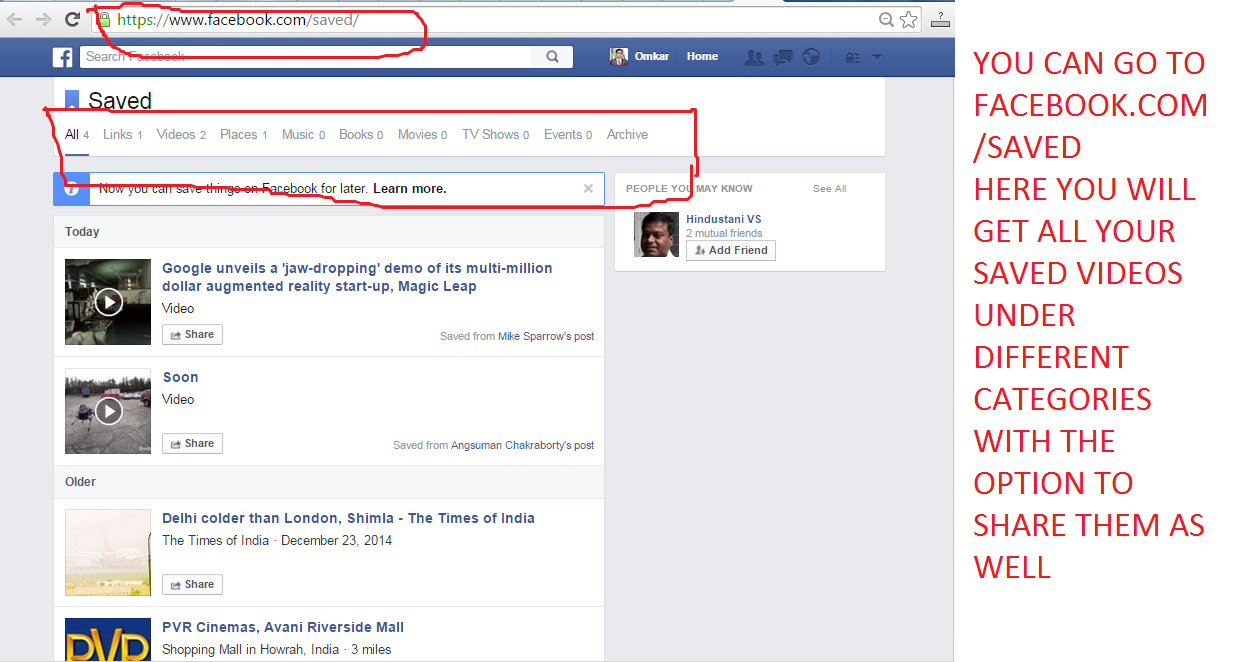Share the Magic Leap video
Viewport: 1240px width, 662px height.
tap(192, 334)
